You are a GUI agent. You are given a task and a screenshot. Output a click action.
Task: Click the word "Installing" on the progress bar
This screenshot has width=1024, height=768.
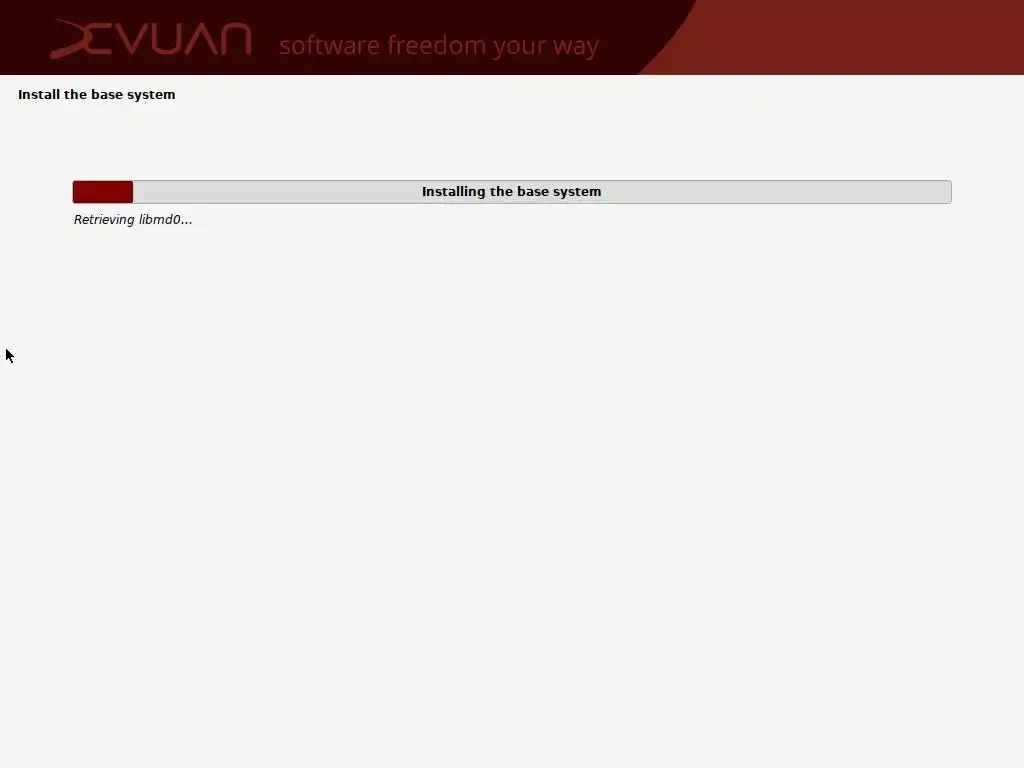click(453, 192)
